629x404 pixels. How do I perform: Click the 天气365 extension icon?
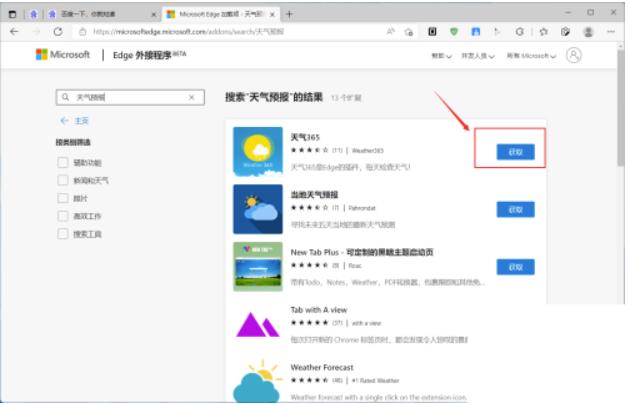pos(258,152)
